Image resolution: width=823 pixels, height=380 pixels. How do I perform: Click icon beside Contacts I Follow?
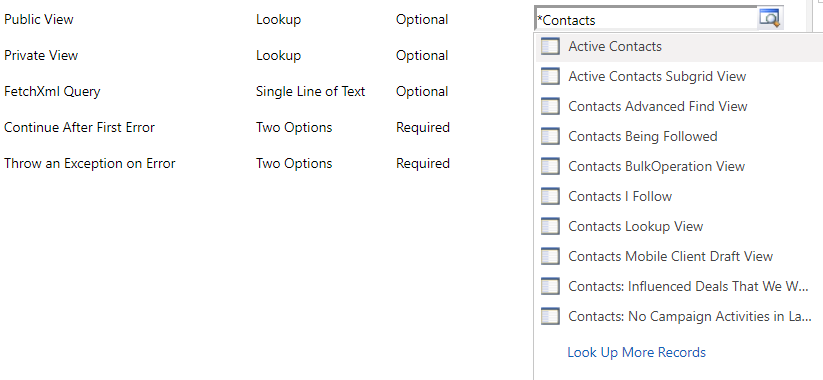[550, 196]
